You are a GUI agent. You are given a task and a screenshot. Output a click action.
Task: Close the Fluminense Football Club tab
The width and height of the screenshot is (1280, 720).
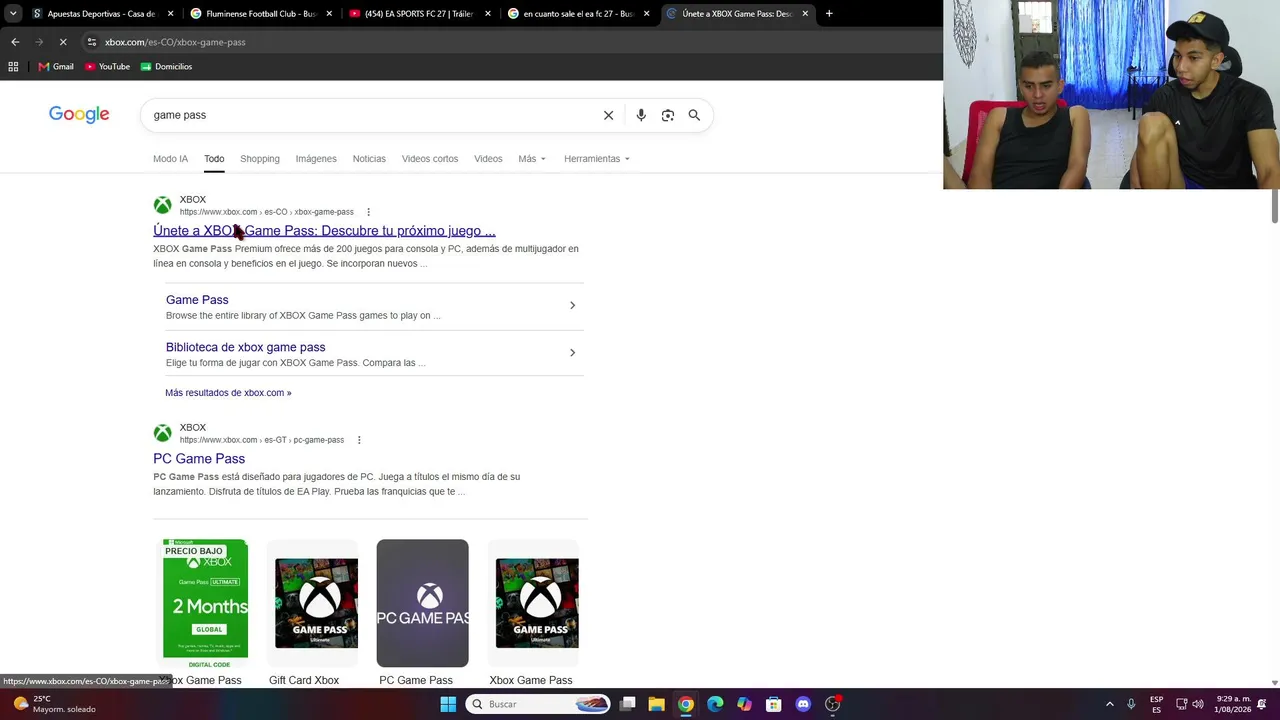329,14
